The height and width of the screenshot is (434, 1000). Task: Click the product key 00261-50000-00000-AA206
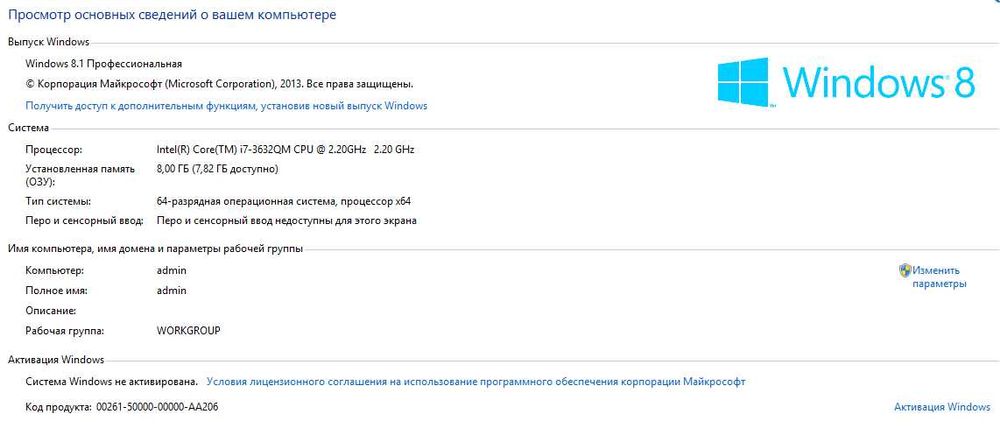[x=156, y=407]
